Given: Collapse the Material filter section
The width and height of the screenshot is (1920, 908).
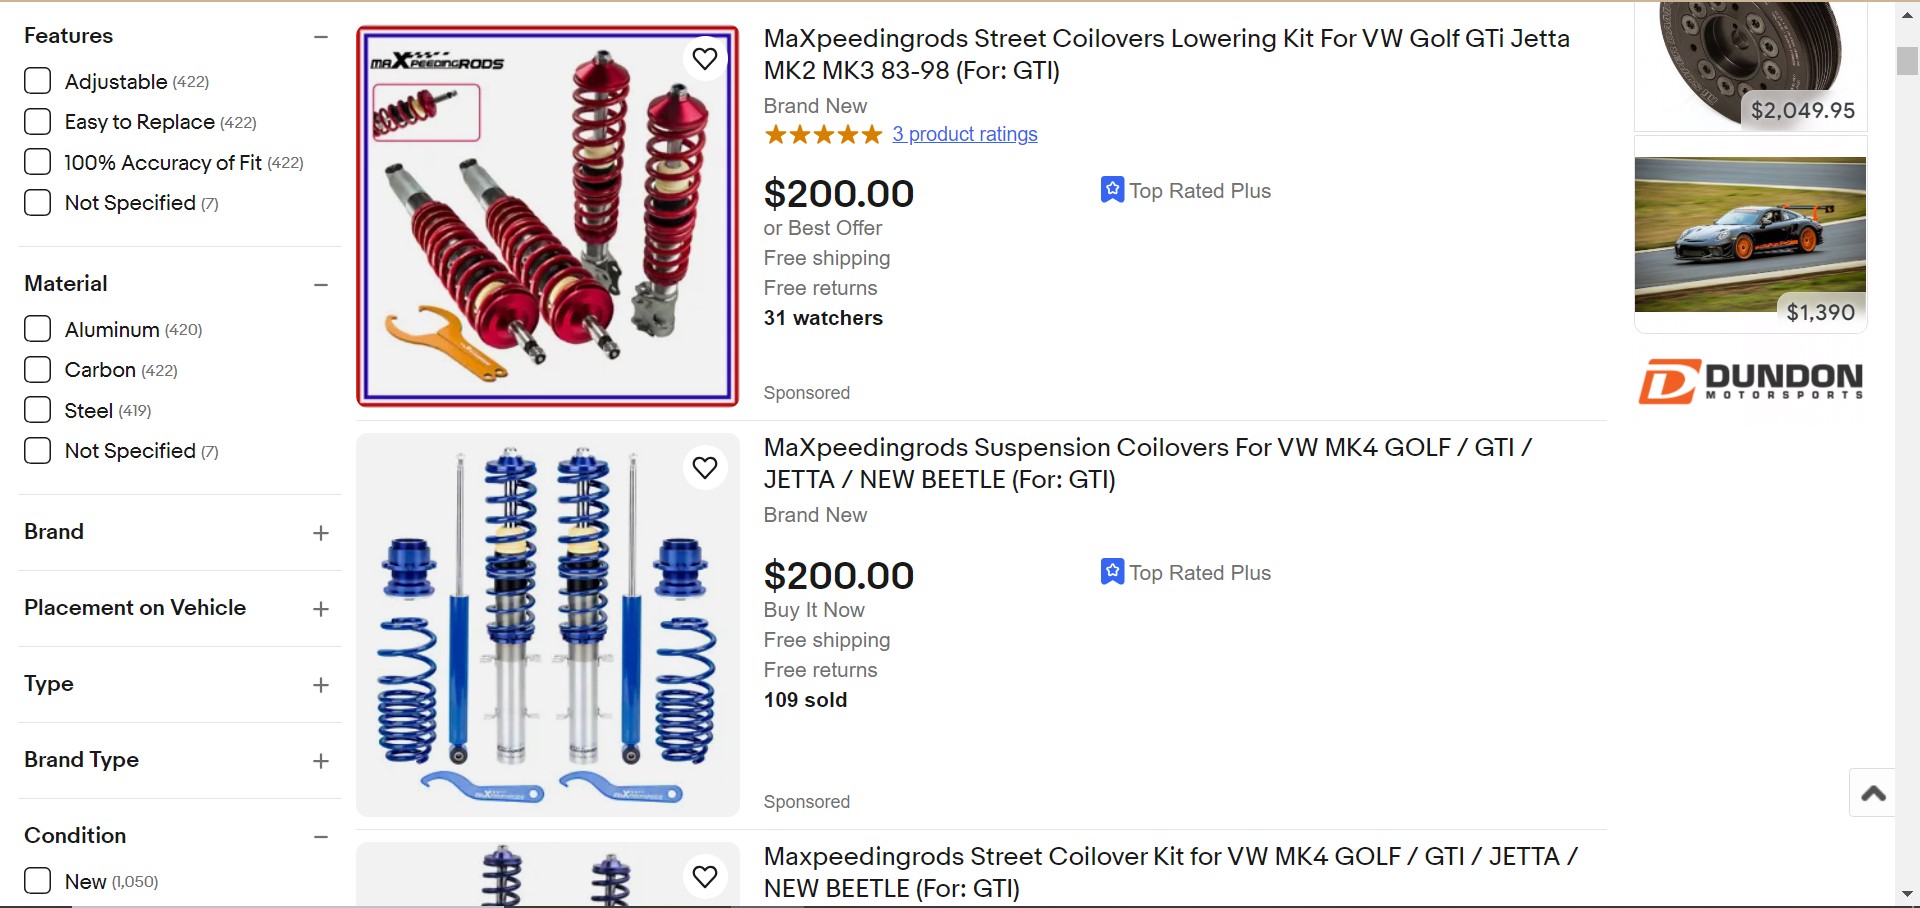Looking at the screenshot, I should (x=320, y=285).
